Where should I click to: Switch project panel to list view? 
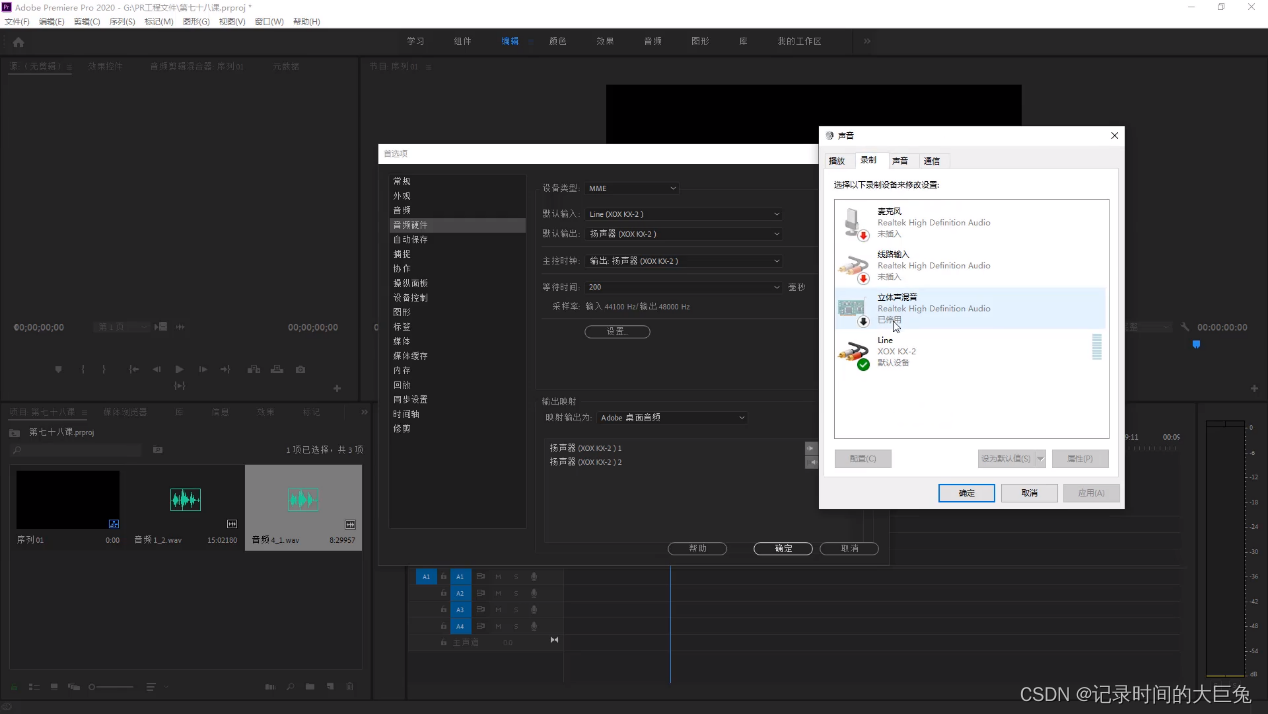coord(34,687)
